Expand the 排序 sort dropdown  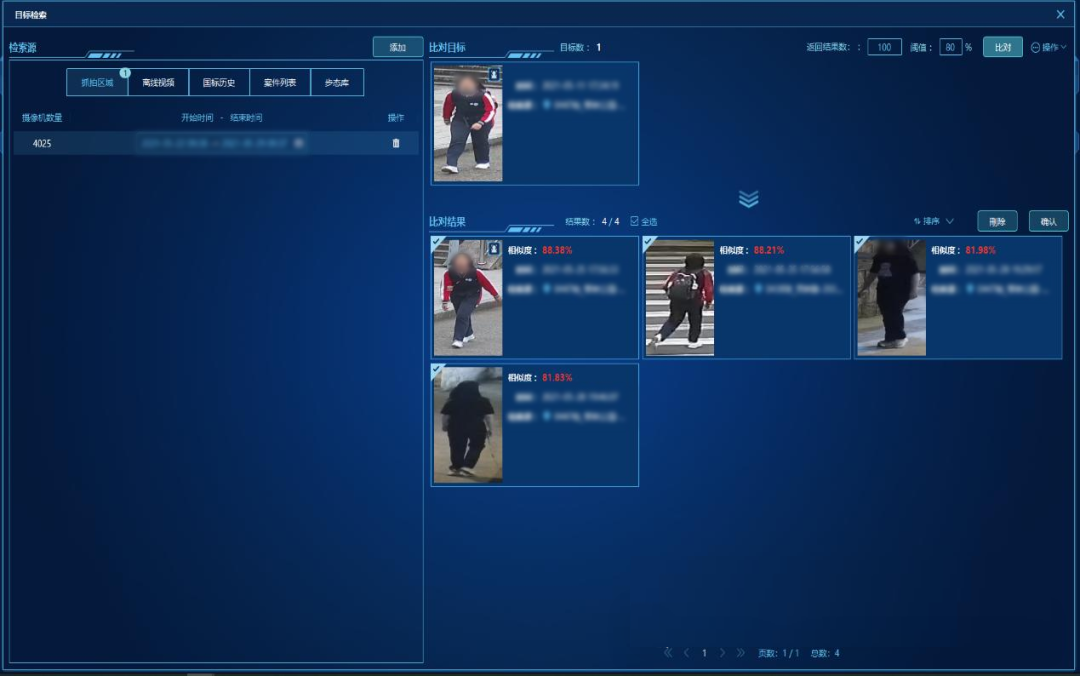coord(934,221)
